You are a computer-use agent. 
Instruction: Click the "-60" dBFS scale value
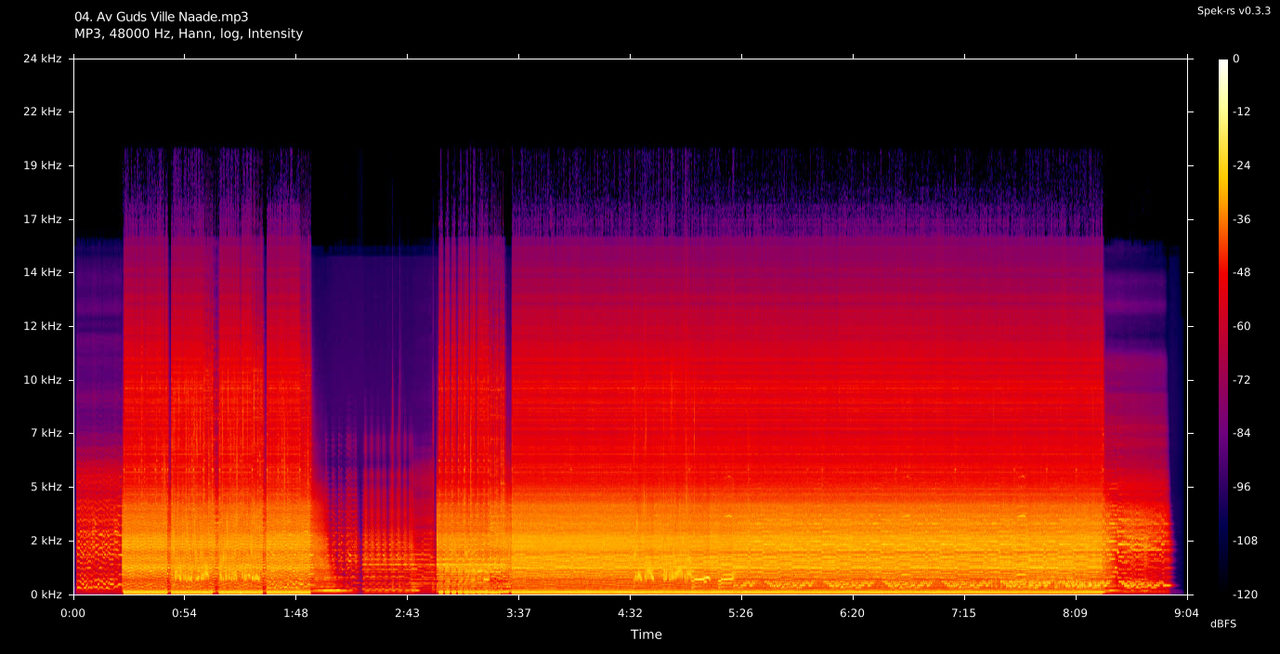[1242, 326]
